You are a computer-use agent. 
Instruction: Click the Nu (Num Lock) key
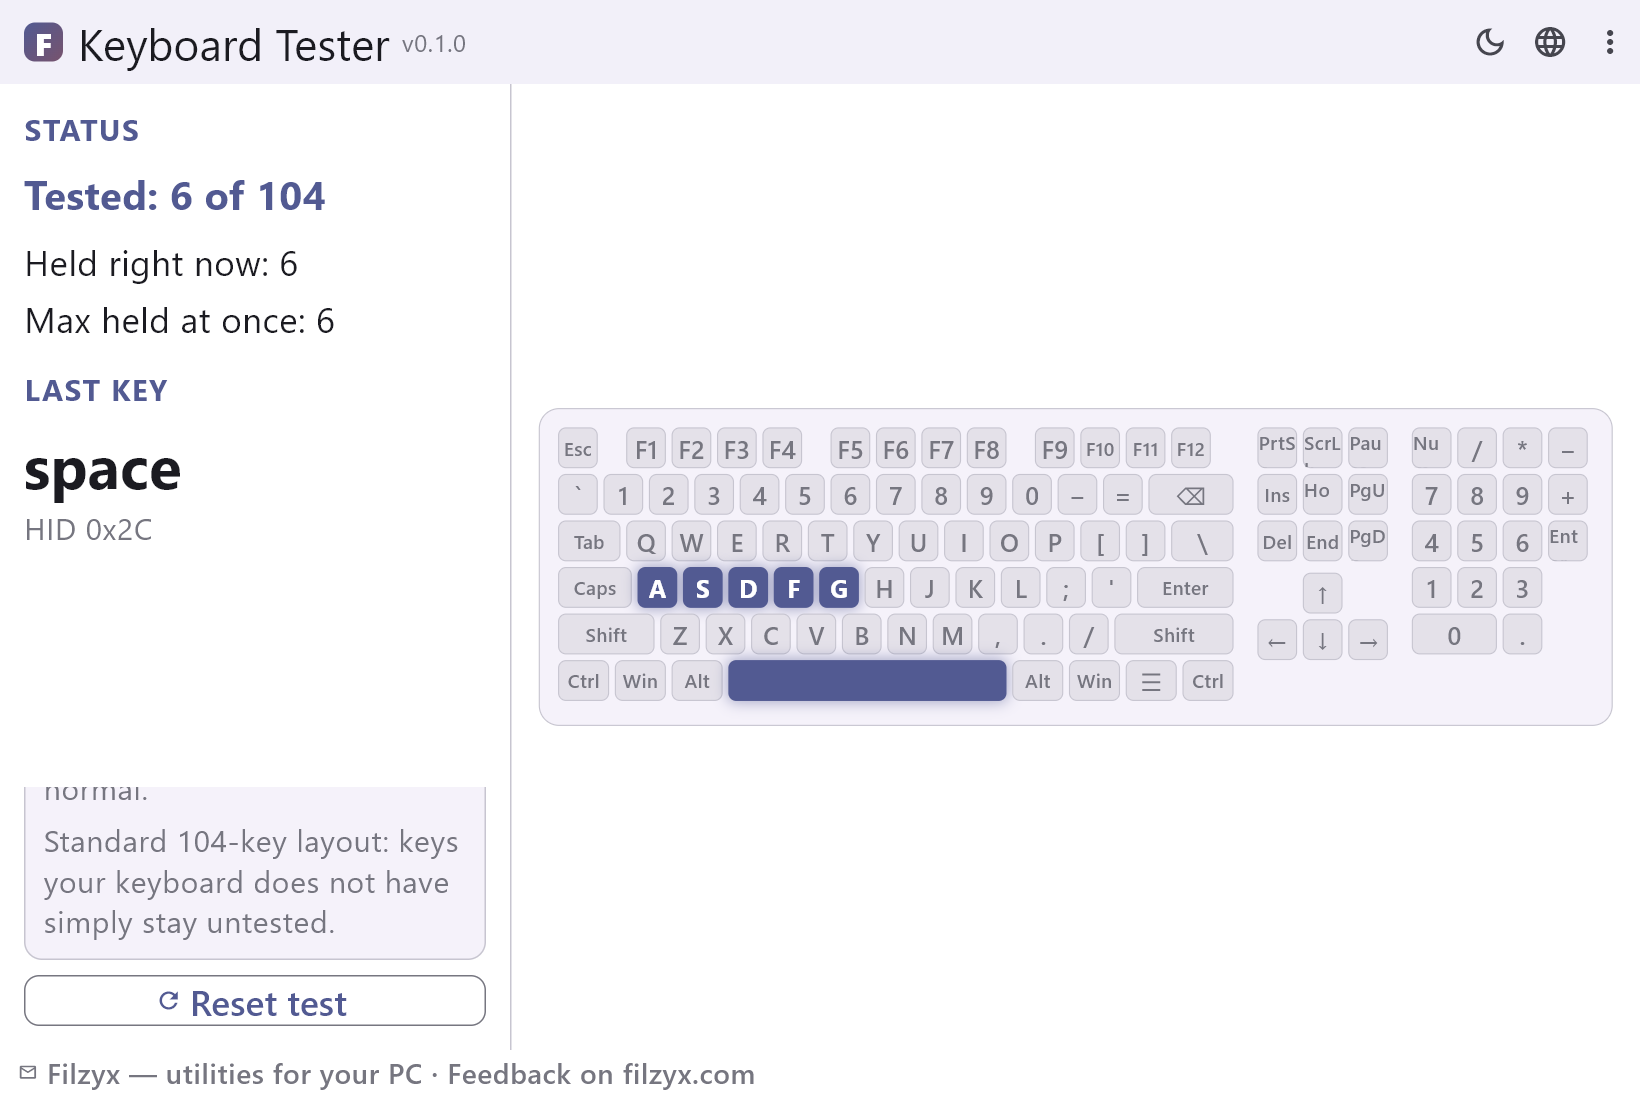pyautogui.click(x=1431, y=449)
